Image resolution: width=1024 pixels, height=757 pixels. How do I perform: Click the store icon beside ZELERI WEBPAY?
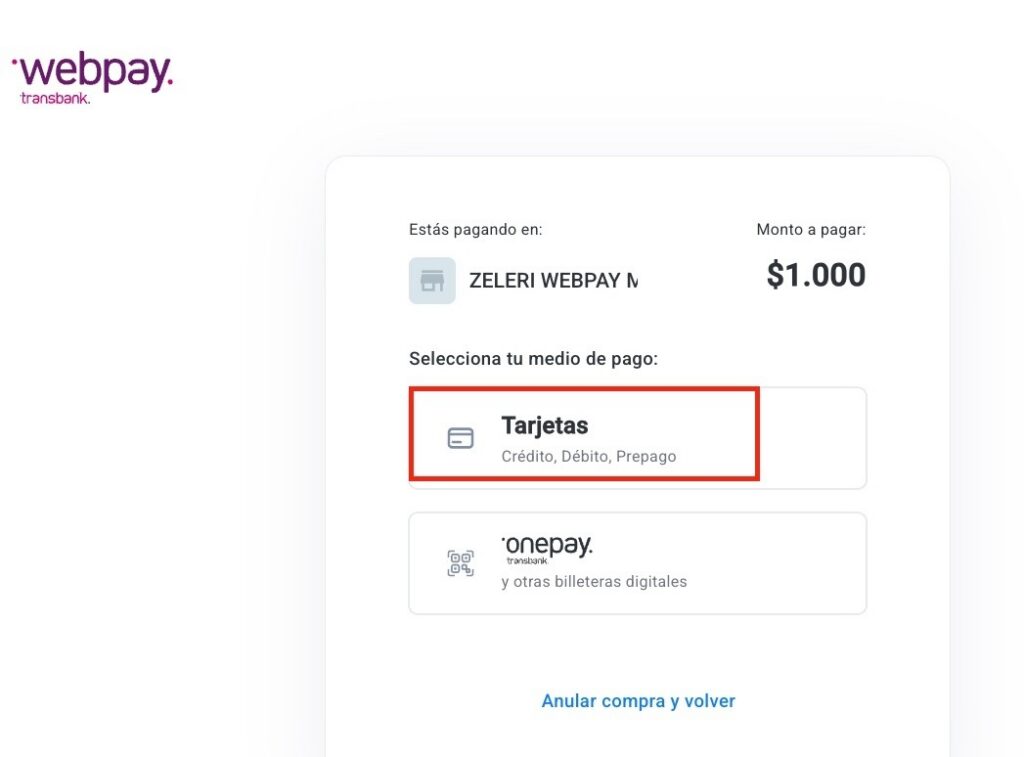tap(432, 281)
